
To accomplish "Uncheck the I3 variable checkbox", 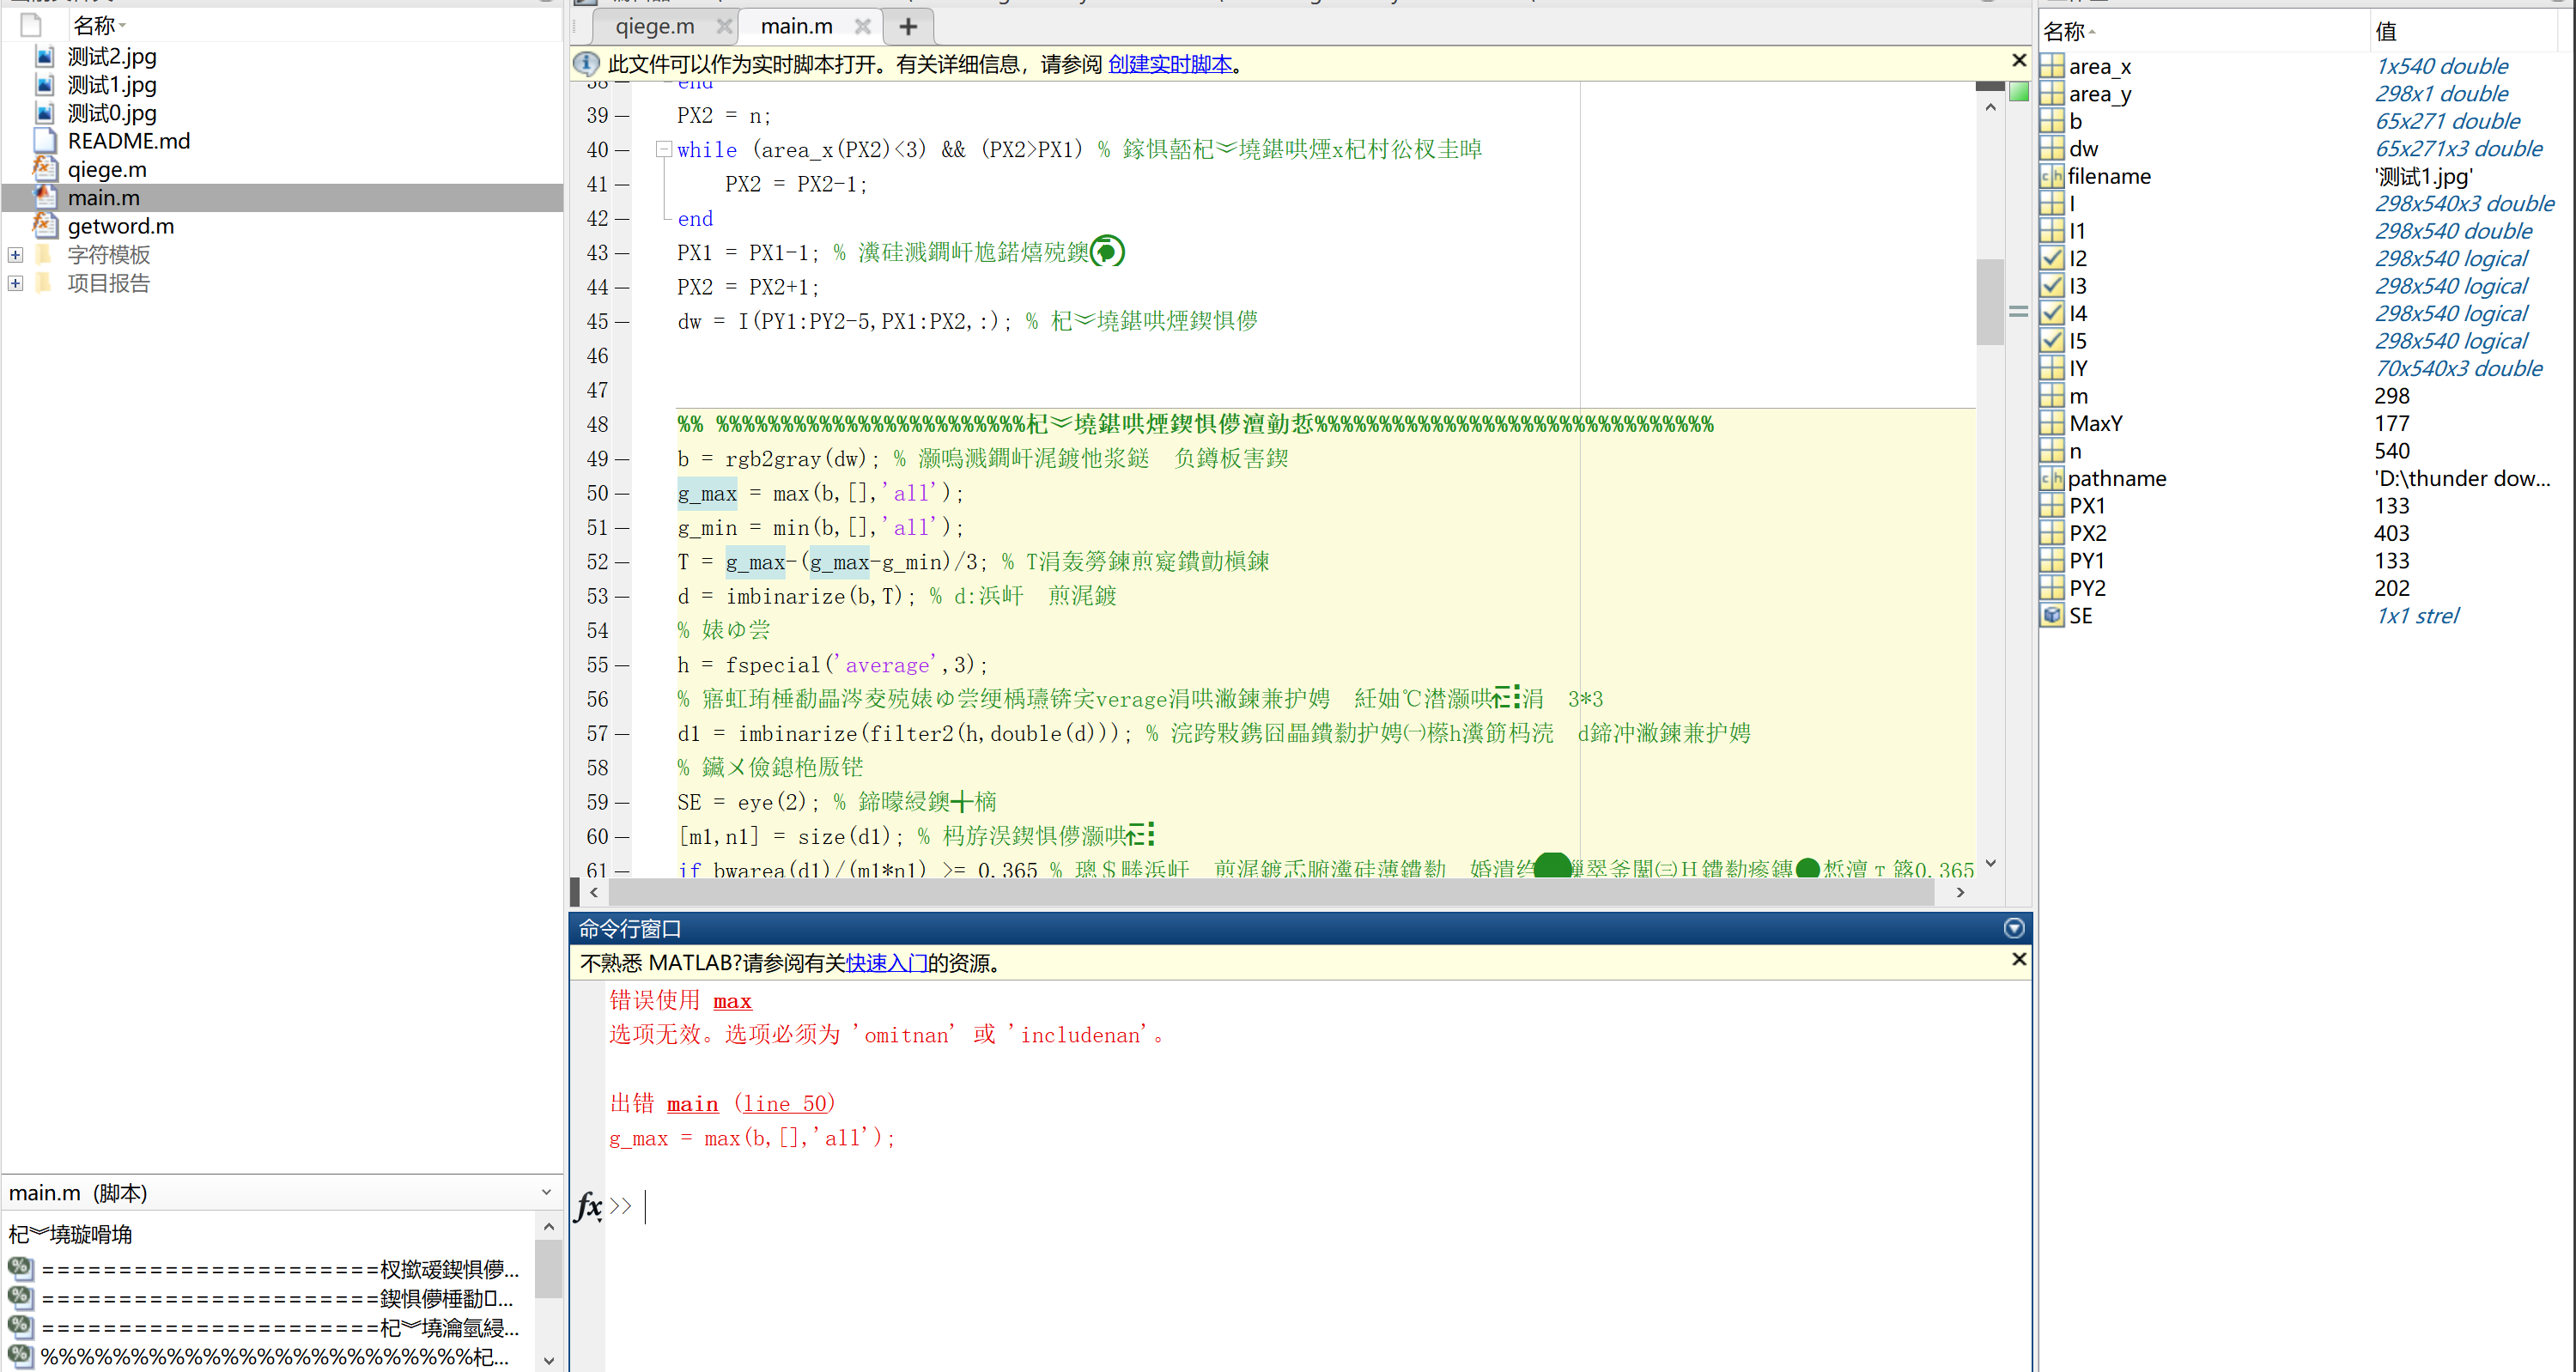I will click(x=2053, y=285).
